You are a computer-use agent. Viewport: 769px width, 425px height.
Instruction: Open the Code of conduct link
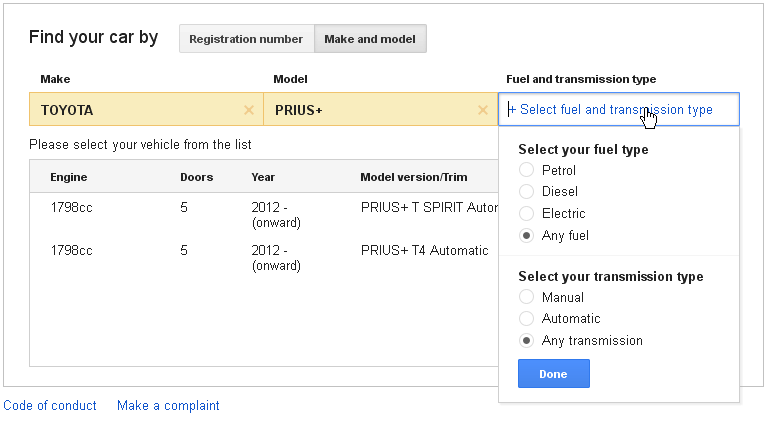coord(50,405)
